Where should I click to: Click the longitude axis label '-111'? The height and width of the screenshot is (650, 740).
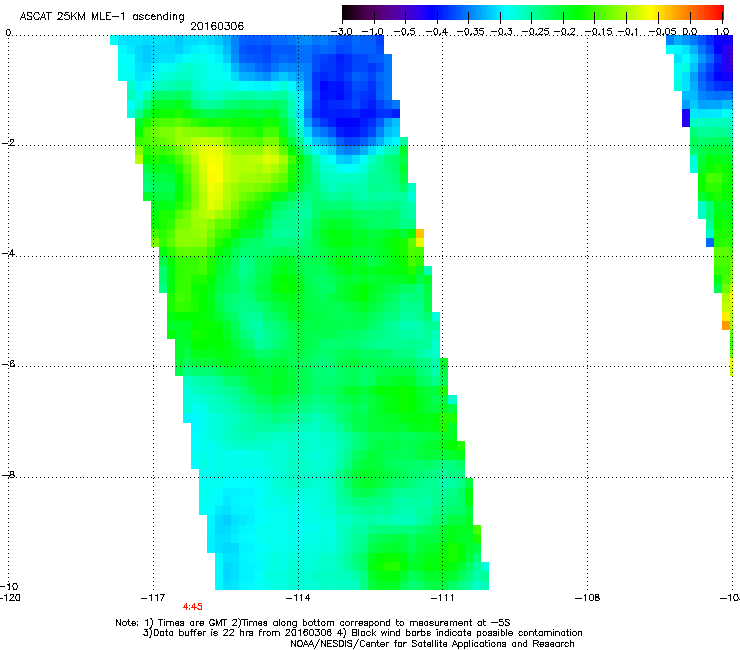[443, 598]
